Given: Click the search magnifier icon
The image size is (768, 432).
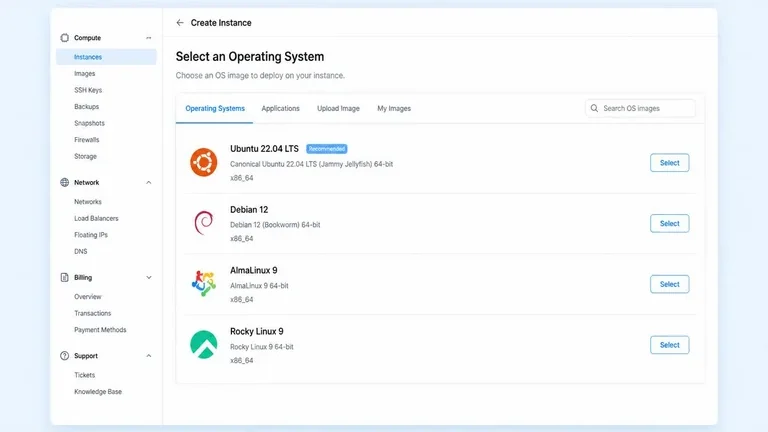Looking at the screenshot, I should (x=594, y=108).
